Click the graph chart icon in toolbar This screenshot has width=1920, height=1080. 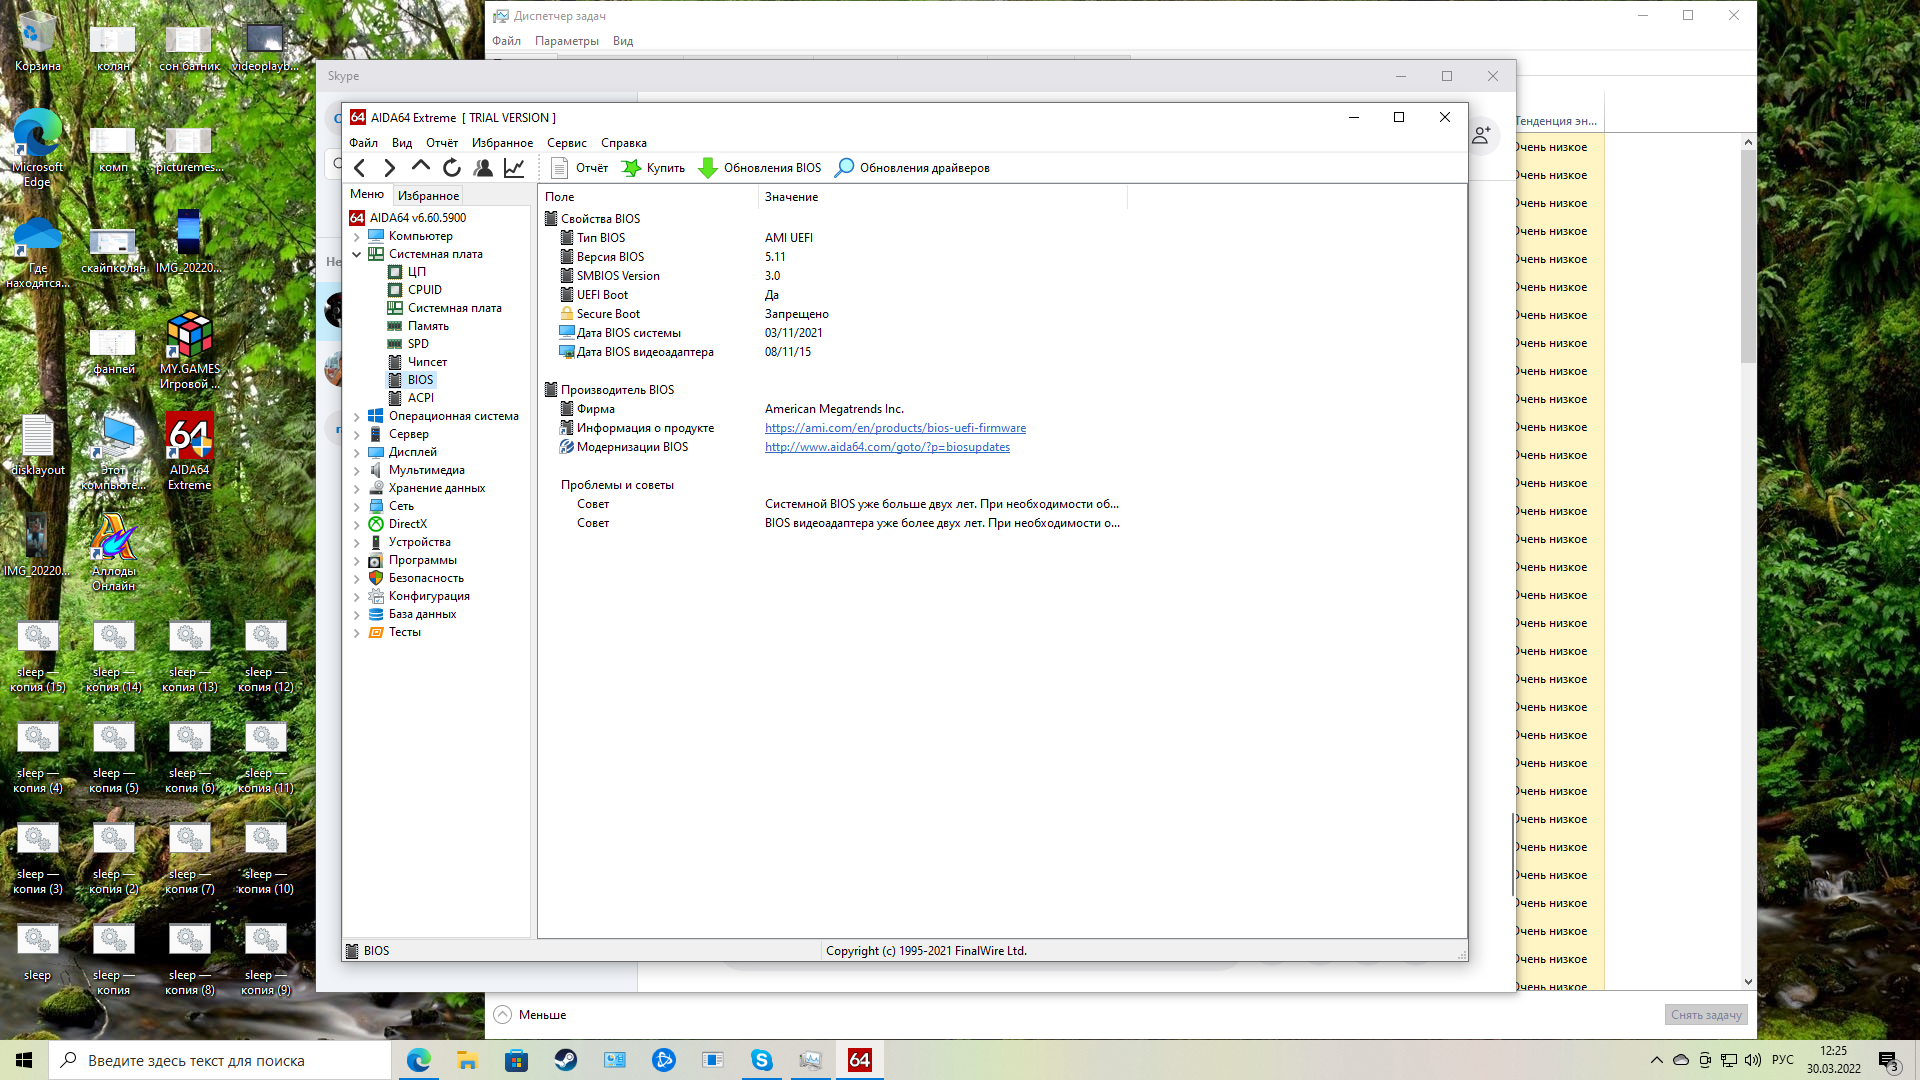514,168
